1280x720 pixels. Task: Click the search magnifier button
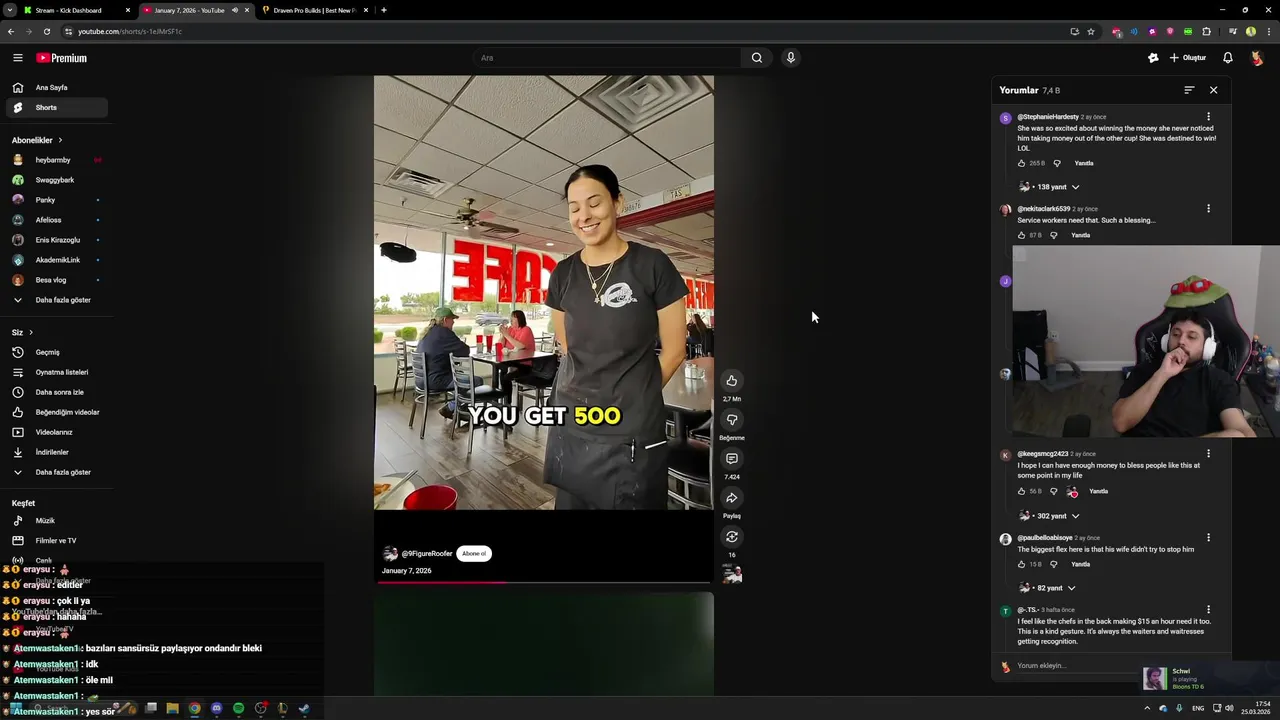click(x=757, y=58)
